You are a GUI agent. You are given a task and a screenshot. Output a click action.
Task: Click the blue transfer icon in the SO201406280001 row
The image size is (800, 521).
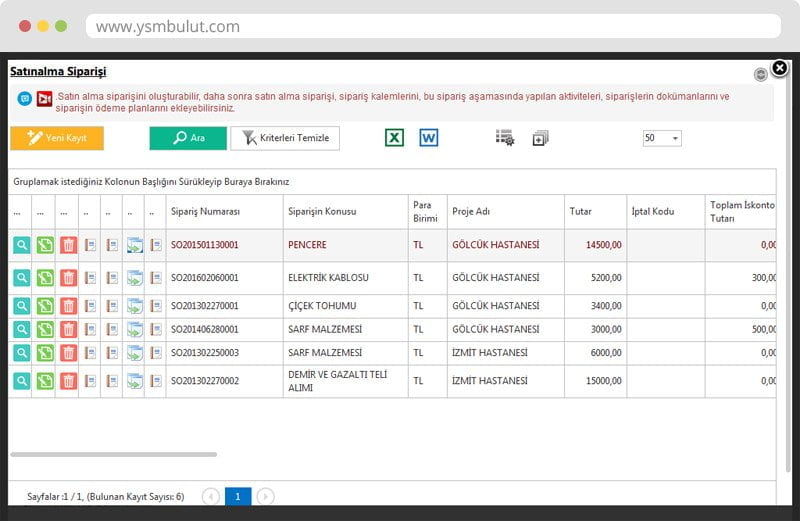click(x=134, y=329)
